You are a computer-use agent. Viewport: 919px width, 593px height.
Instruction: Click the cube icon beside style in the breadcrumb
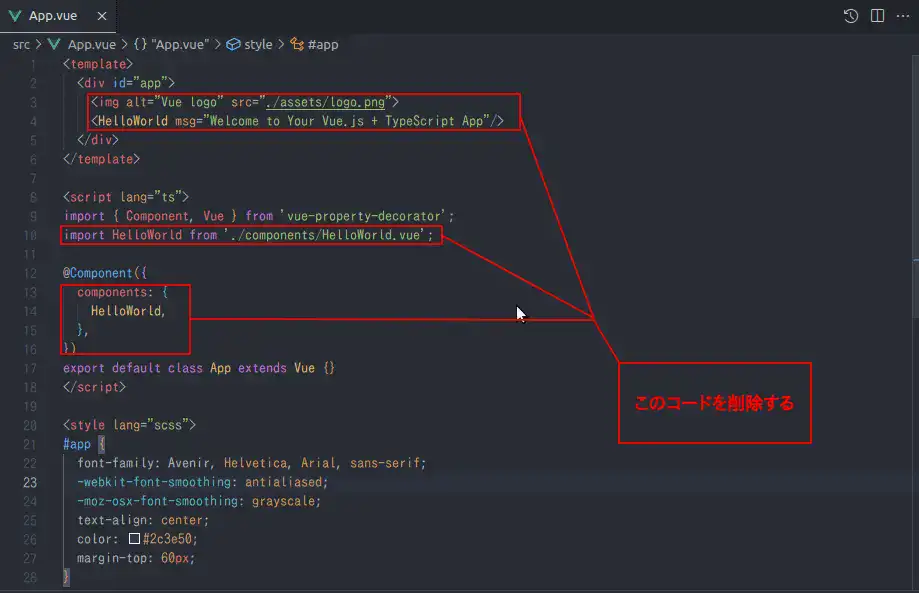tap(233, 44)
